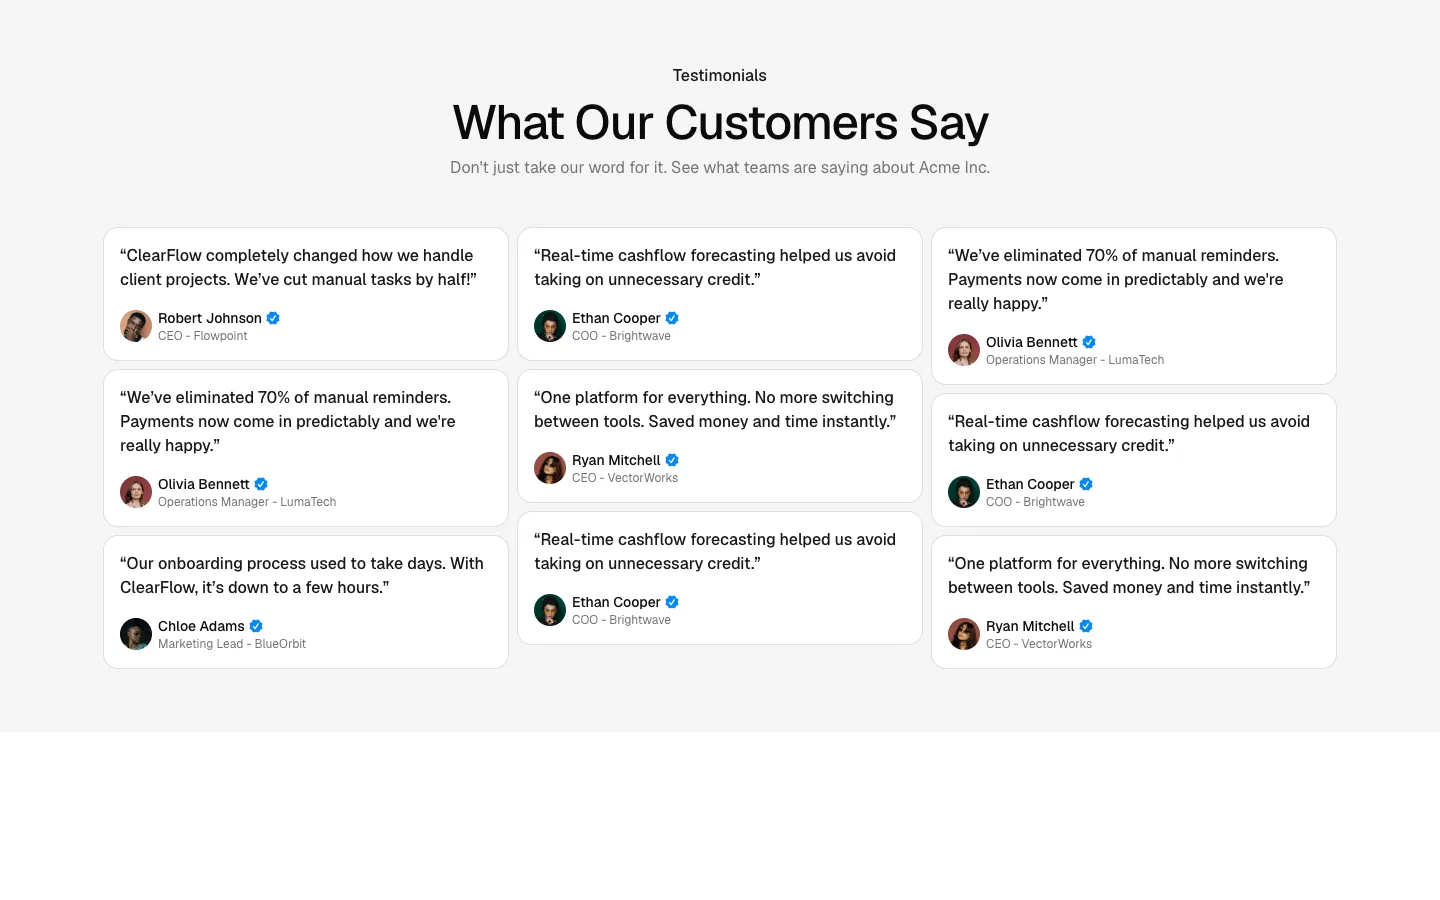
Task: Click Ryan Mitchell's verified badge in middle column
Action: pos(672,460)
